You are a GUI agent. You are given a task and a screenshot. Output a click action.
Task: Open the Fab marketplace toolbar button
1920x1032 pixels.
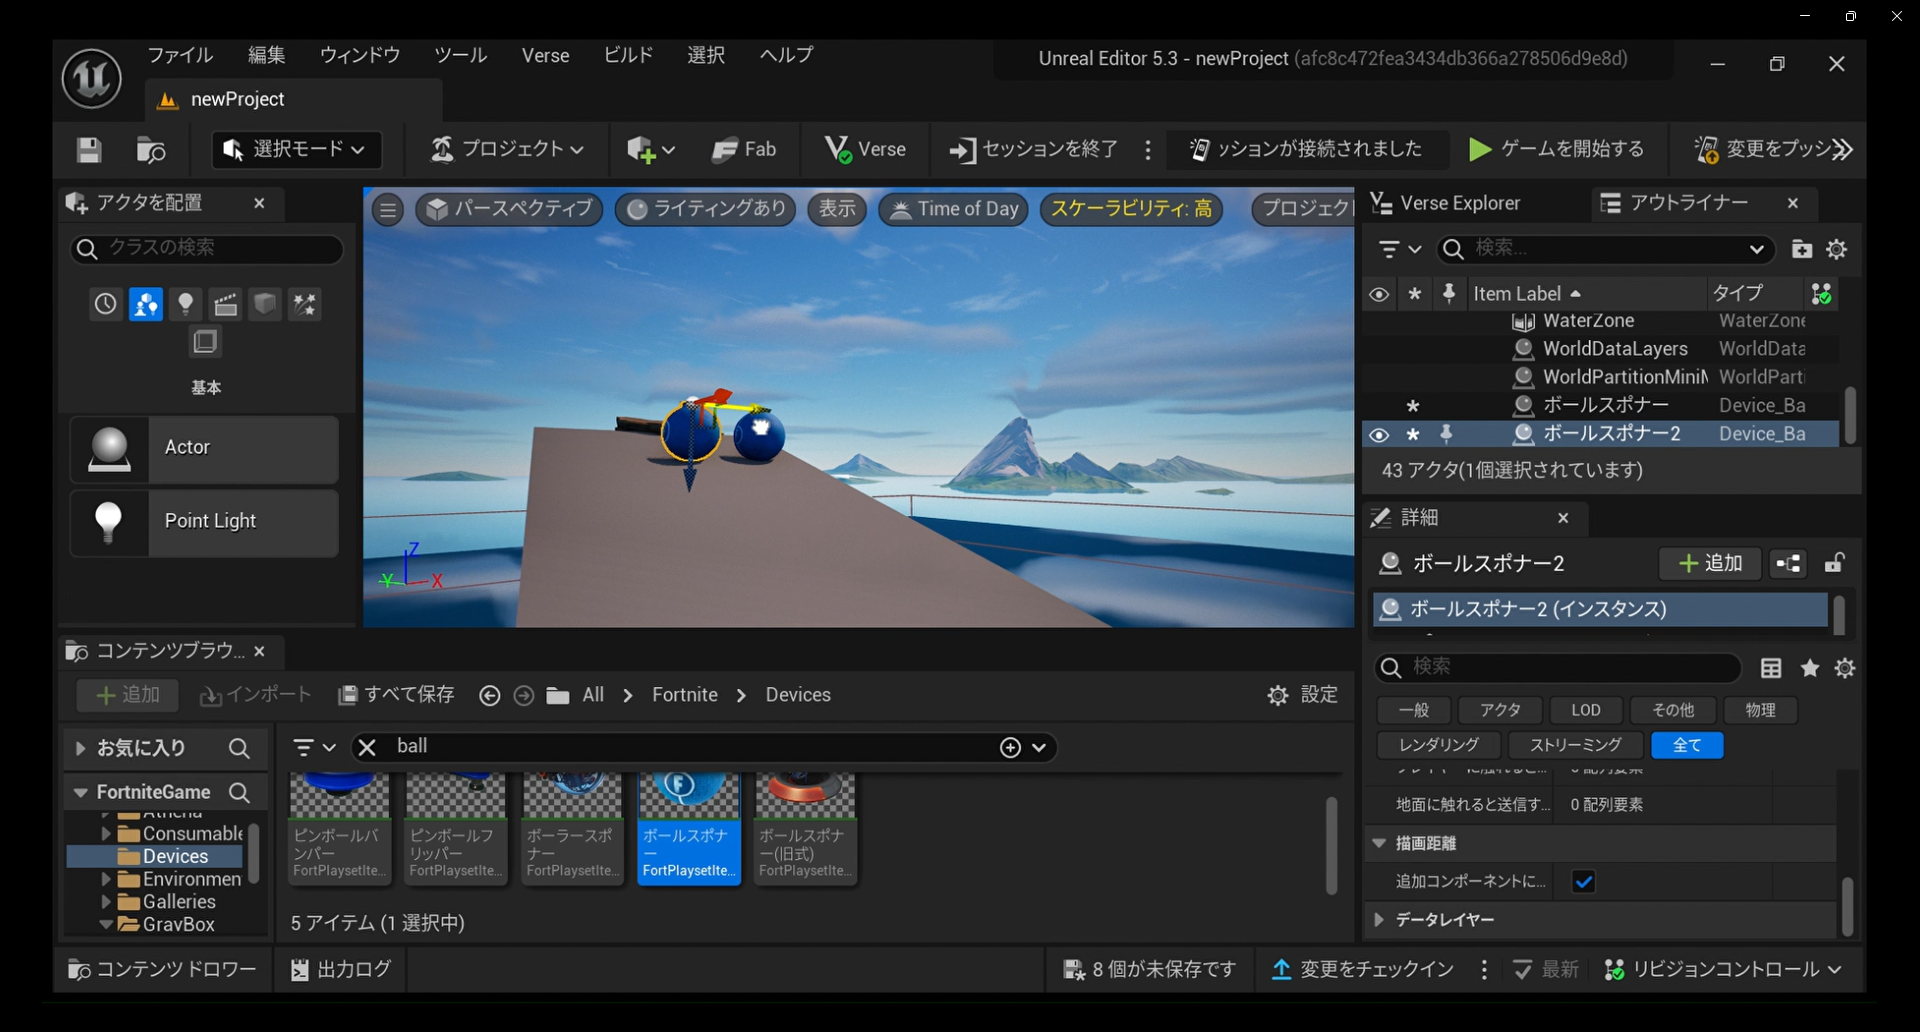point(743,150)
